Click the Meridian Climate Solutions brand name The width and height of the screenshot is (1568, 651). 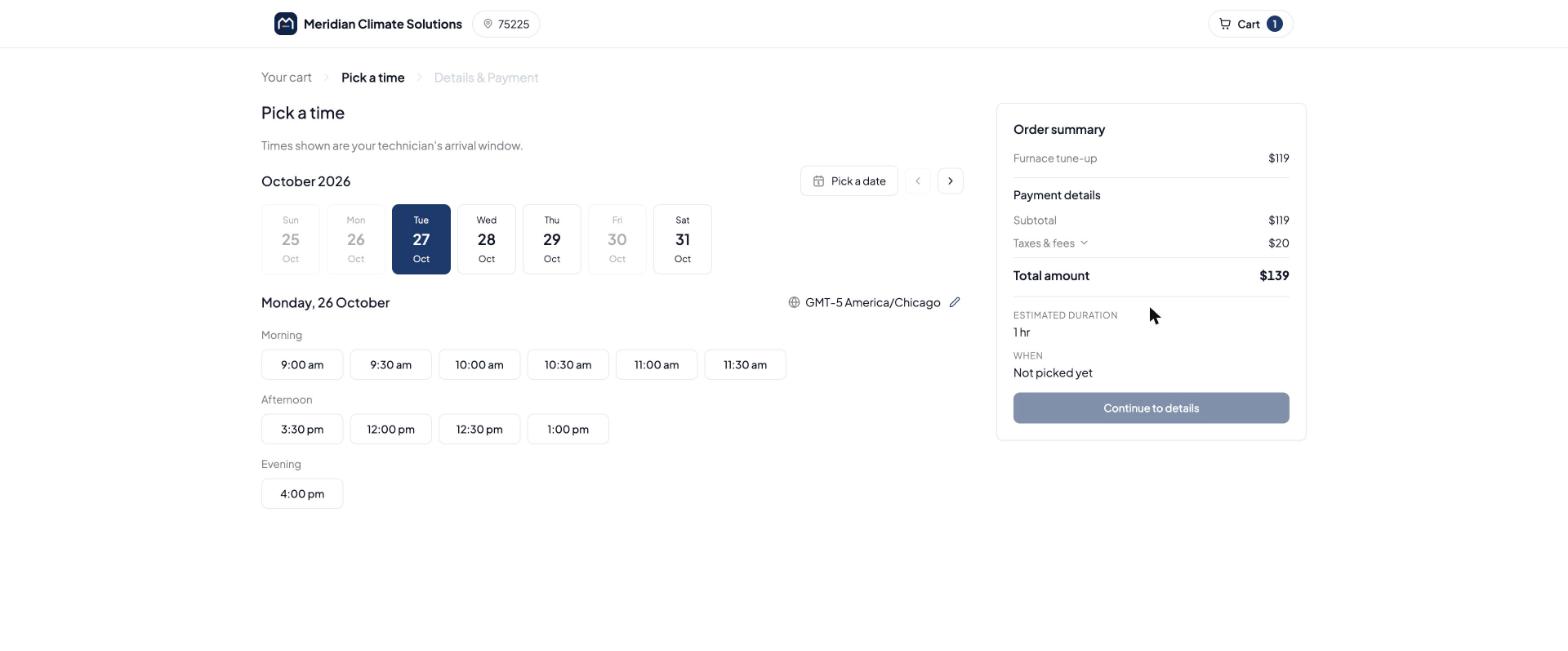[x=383, y=24]
